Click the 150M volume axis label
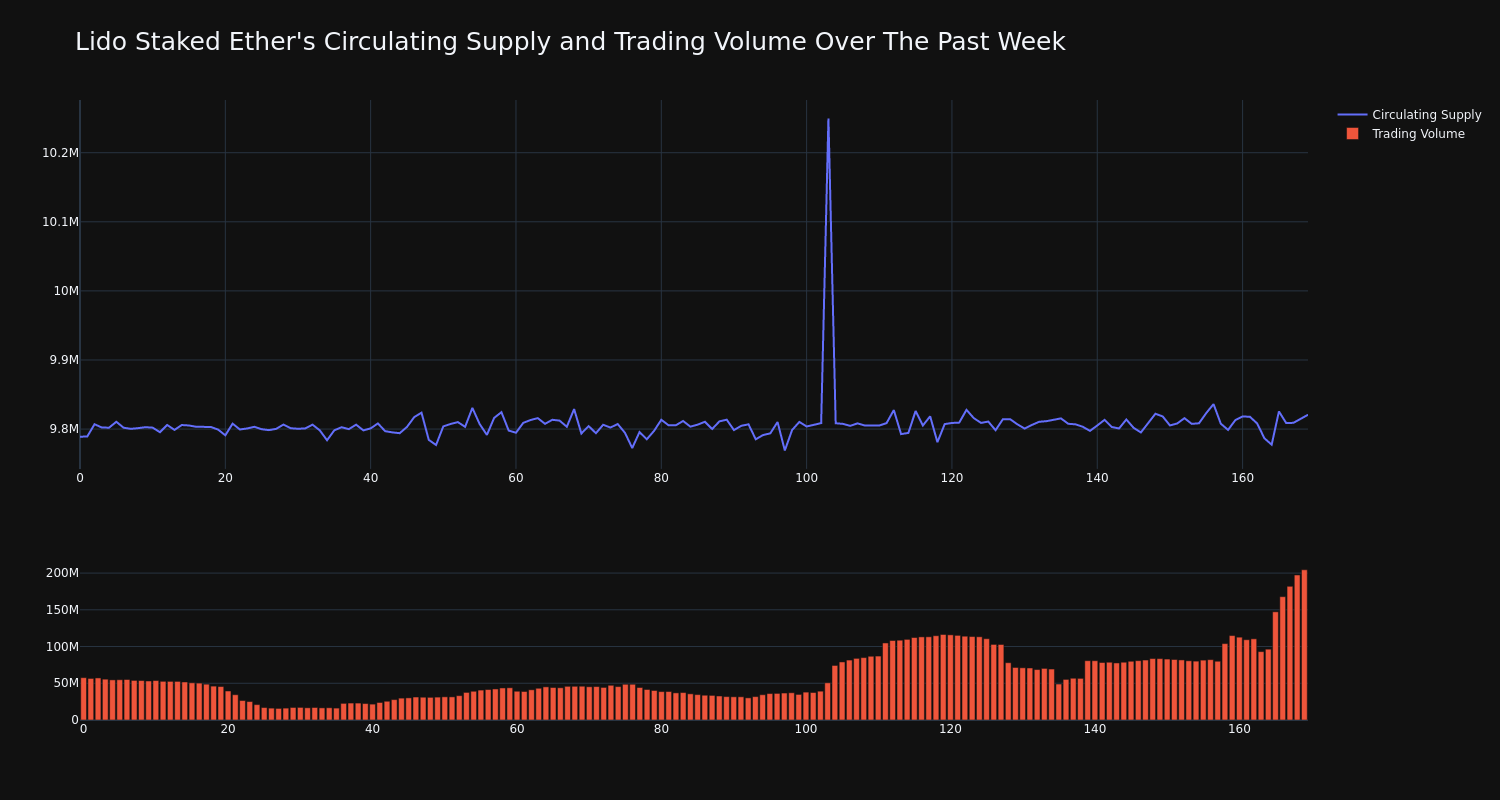Screen dimensions: 1500x800 coord(62,610)
